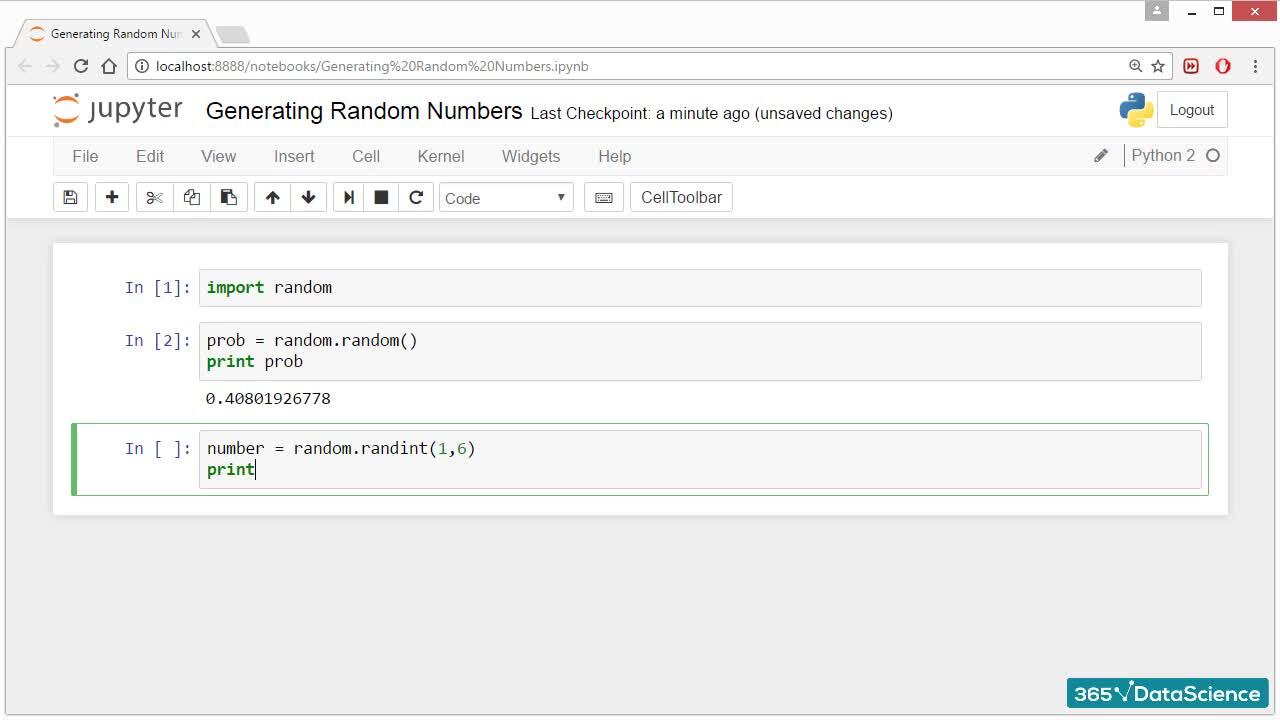This screenshot has width=1280, height=720.
Task: Click the In [ ]: prompt
Action: tap(157, 448)
